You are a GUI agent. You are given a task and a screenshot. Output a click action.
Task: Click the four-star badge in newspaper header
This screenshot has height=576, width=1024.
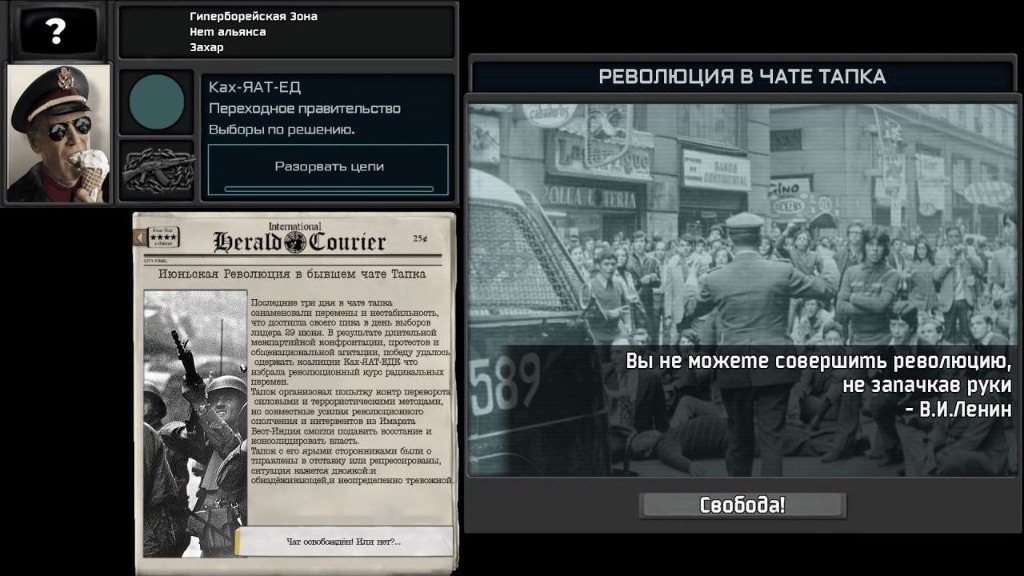pyautogui.click(x=163, y=237)
